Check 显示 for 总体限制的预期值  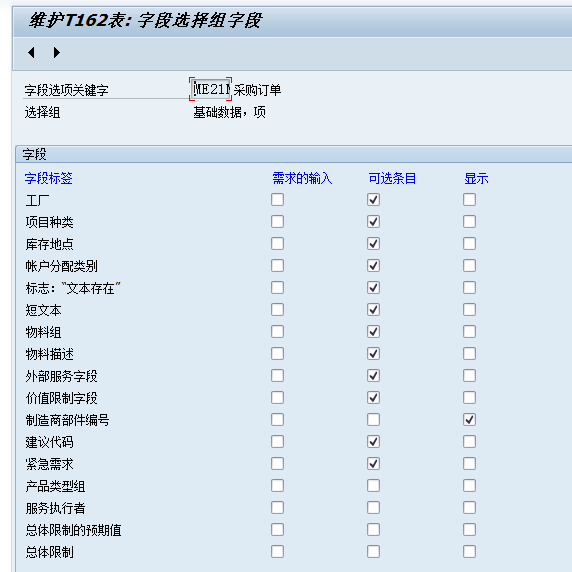click(469, 530)
